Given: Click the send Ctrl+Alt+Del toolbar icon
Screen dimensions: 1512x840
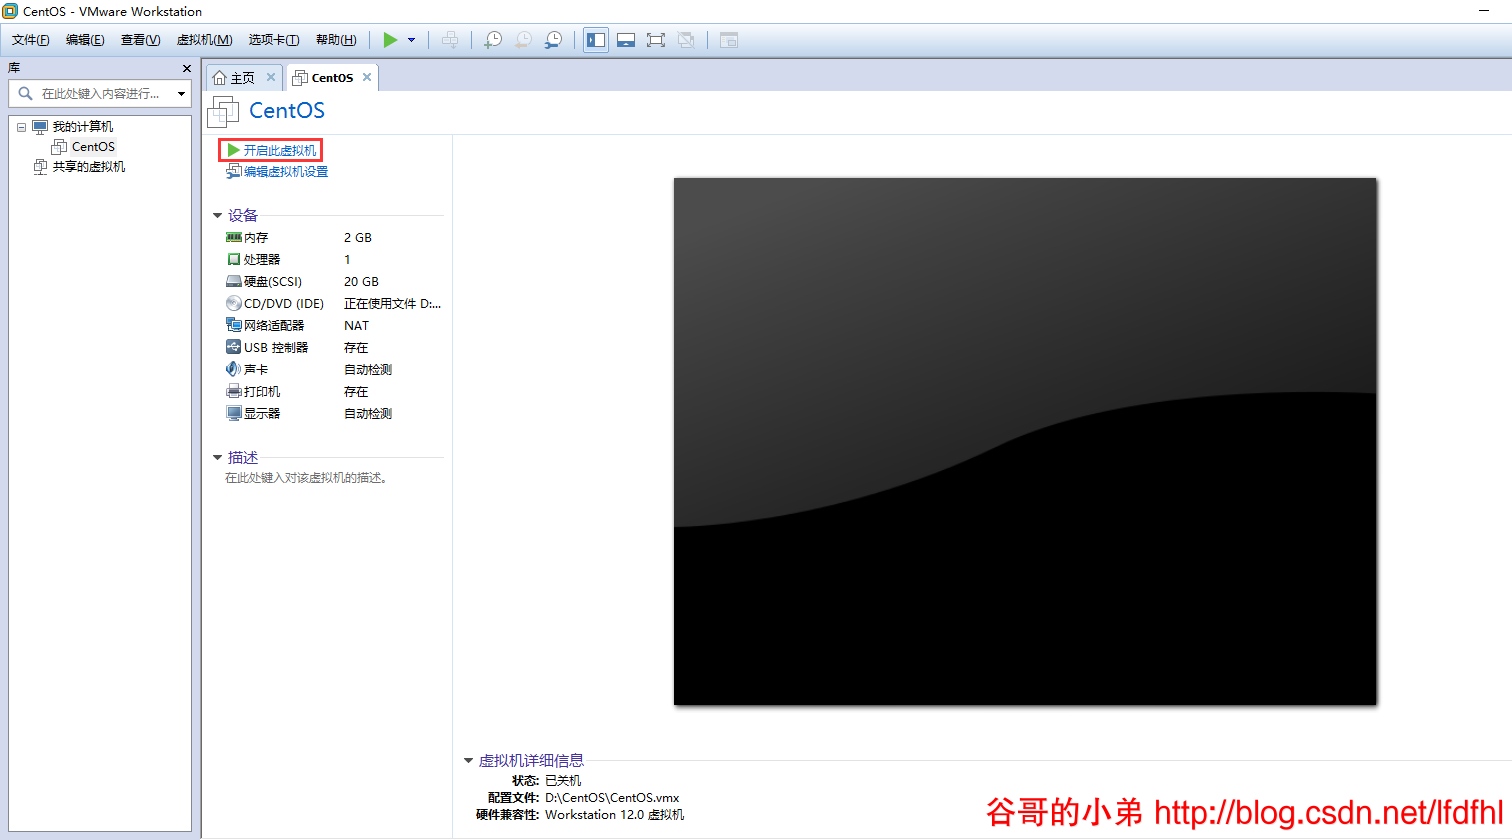Looking at the screenshot, I should point(451,40).
